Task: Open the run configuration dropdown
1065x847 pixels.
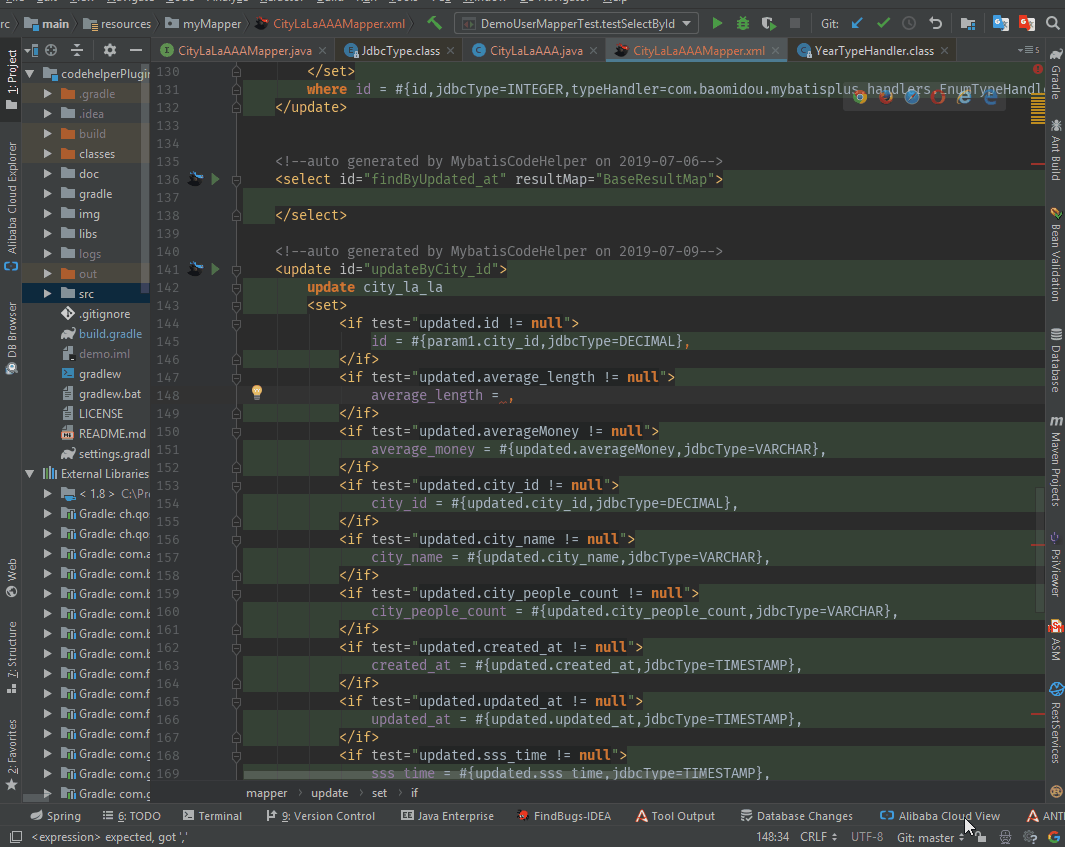Action: tap(576, 23)
